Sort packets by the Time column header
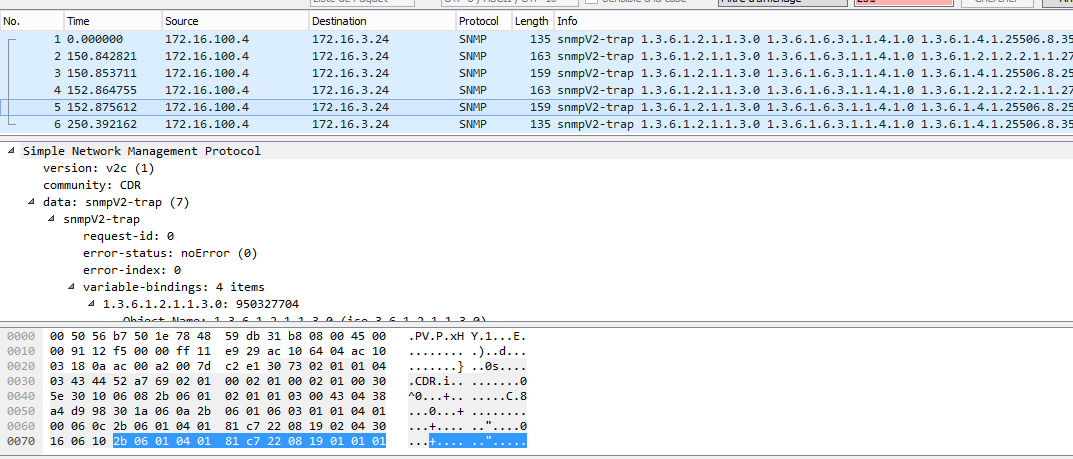 (x=113, y=21)
